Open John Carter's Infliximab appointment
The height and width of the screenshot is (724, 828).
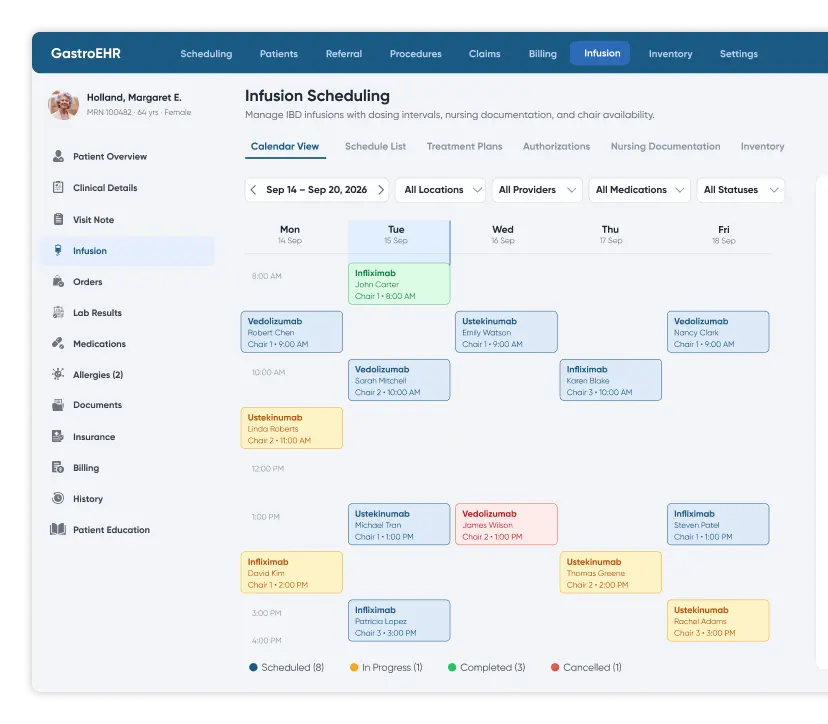[399, 284]
